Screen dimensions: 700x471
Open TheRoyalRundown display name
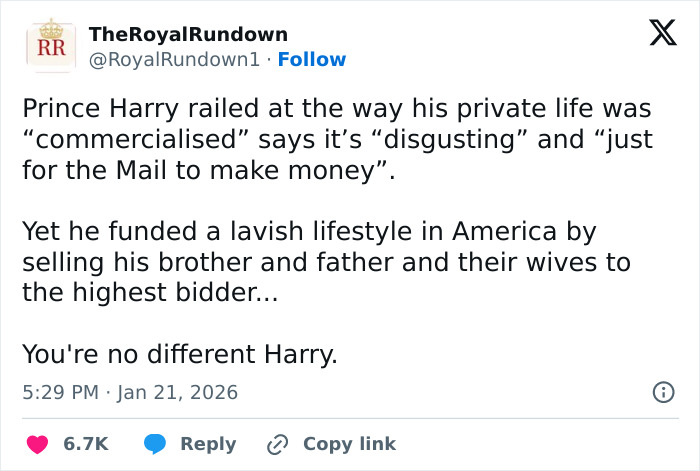188,34
